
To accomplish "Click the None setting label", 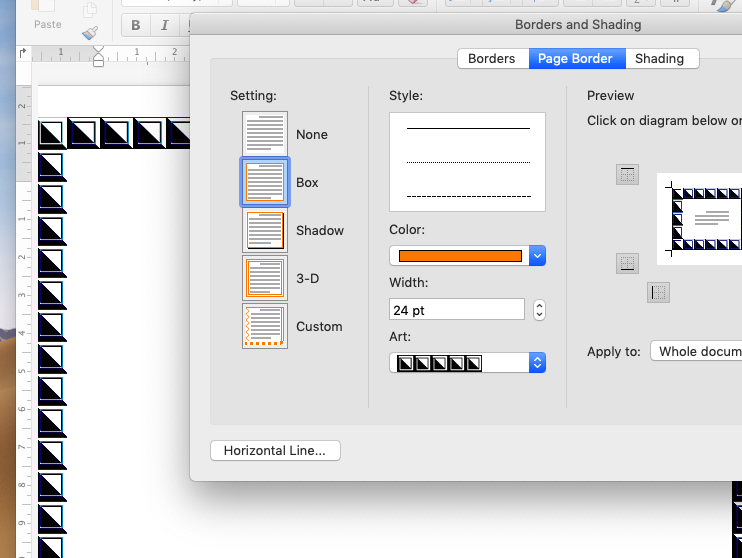I will 311,134.
